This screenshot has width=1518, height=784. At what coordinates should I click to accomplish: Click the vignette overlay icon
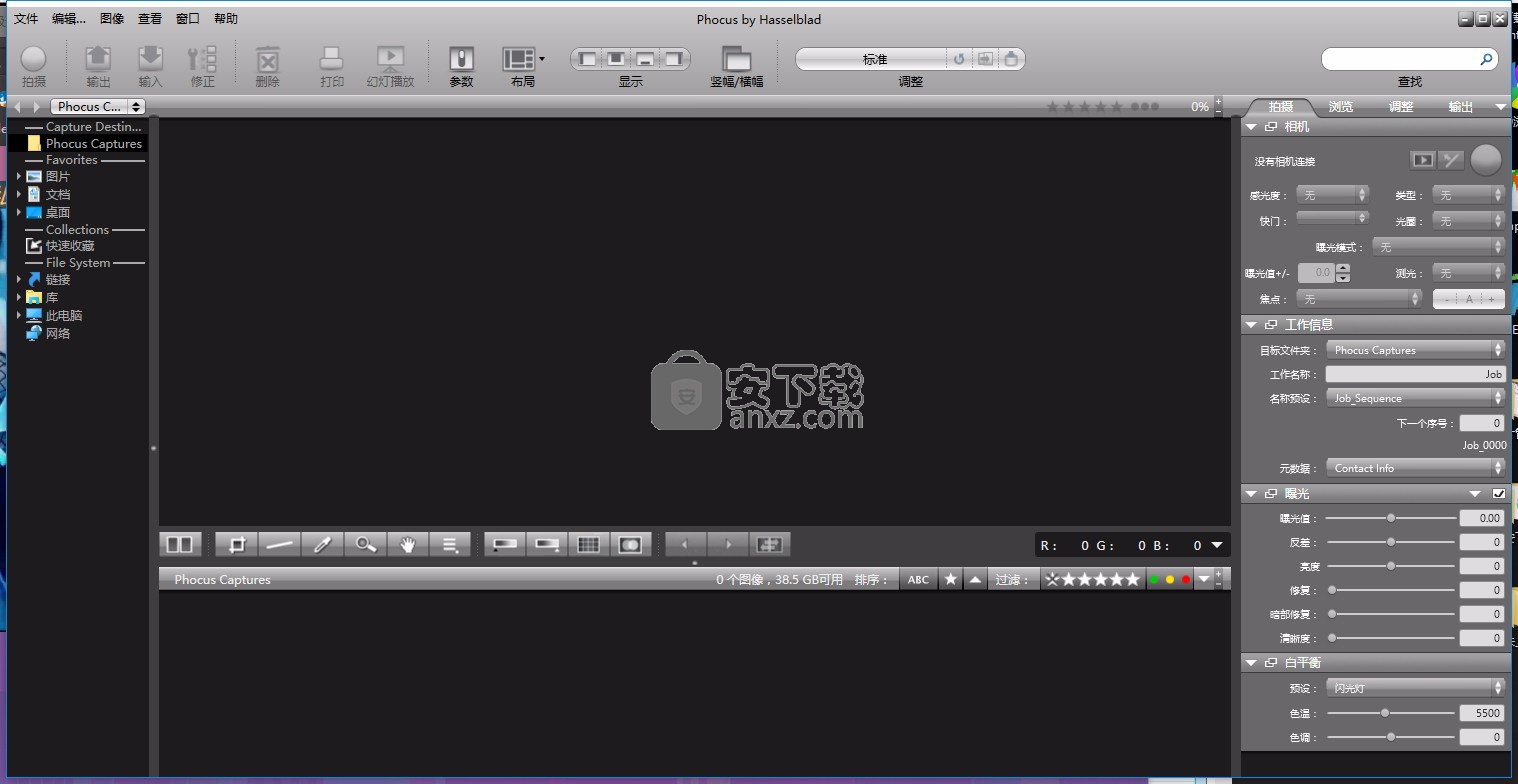(x=631, y=544)
